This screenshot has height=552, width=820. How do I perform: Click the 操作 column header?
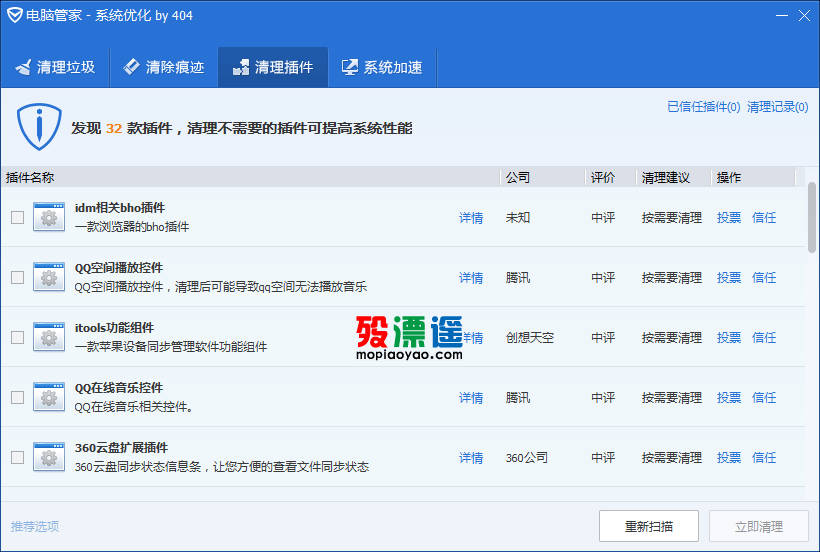(753, 178)
